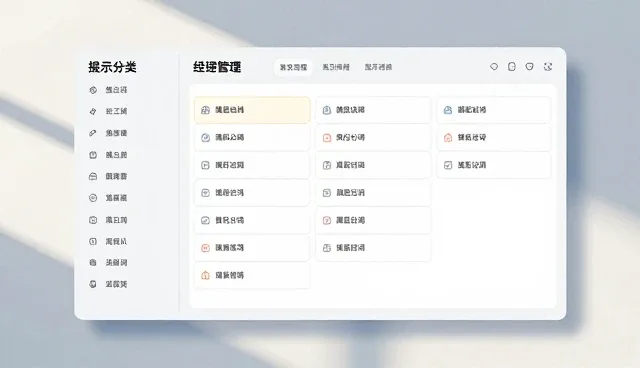The width and height of the screenshot is (640, 368).
Task: Switch to the last header tab
Action: (x=378, y=67)
